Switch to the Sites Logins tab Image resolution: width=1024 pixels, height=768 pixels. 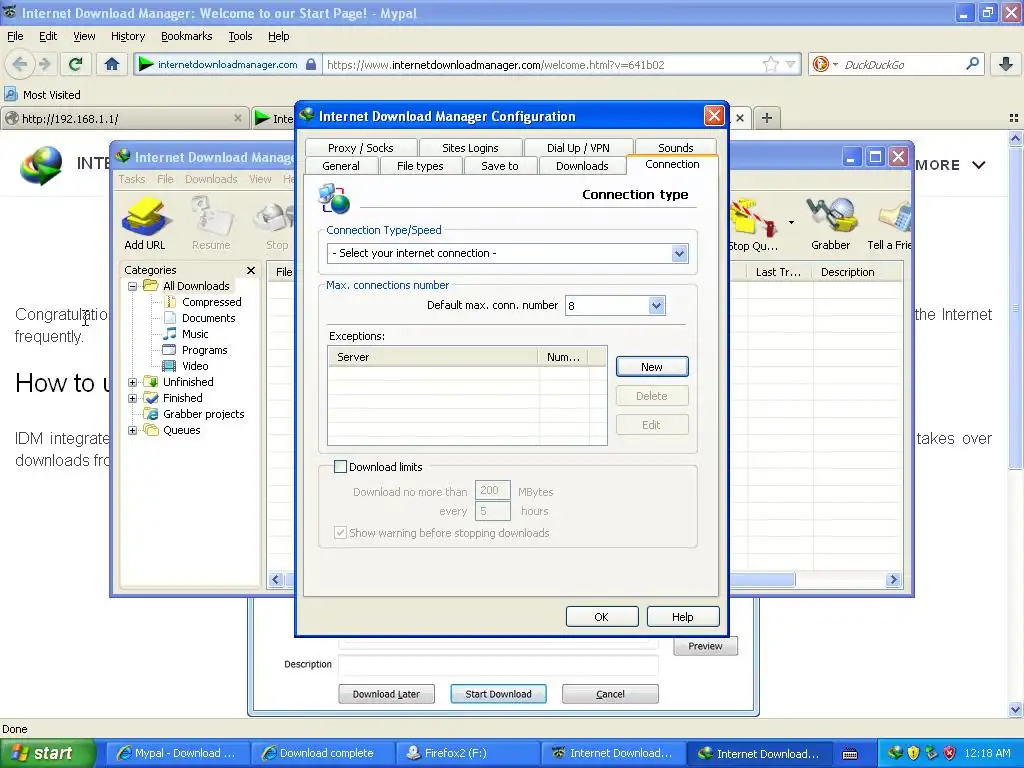pos(470,148)
